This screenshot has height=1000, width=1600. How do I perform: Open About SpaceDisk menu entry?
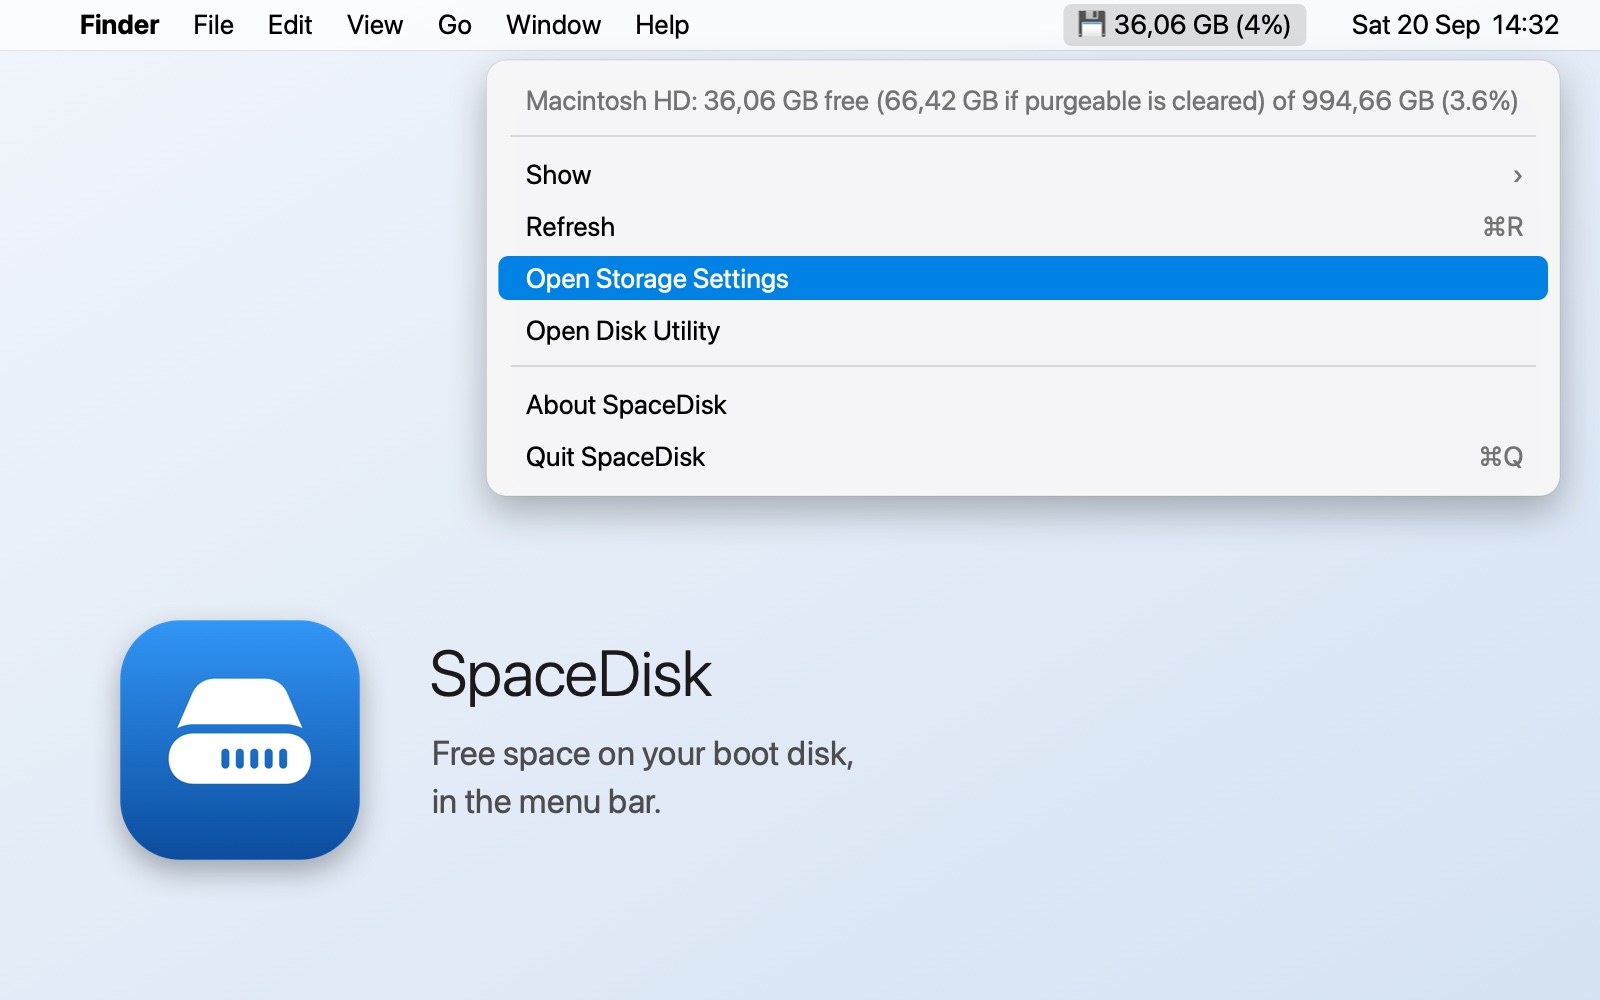point(1023,405)
